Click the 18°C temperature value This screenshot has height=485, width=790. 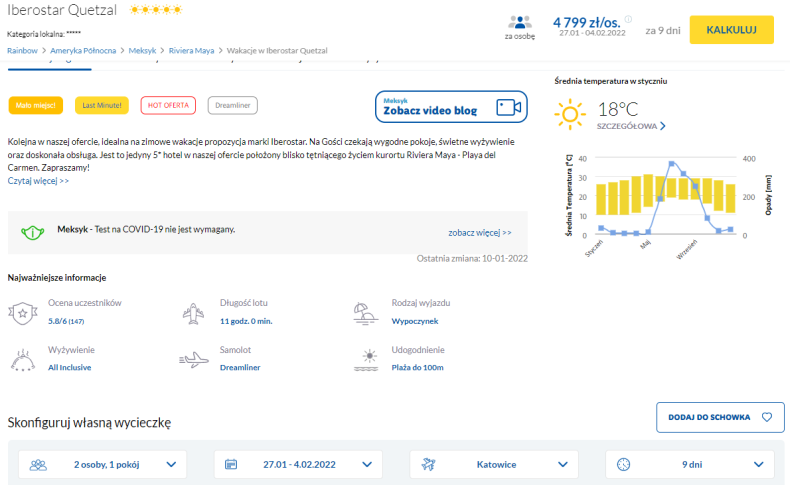click(618, 109)
